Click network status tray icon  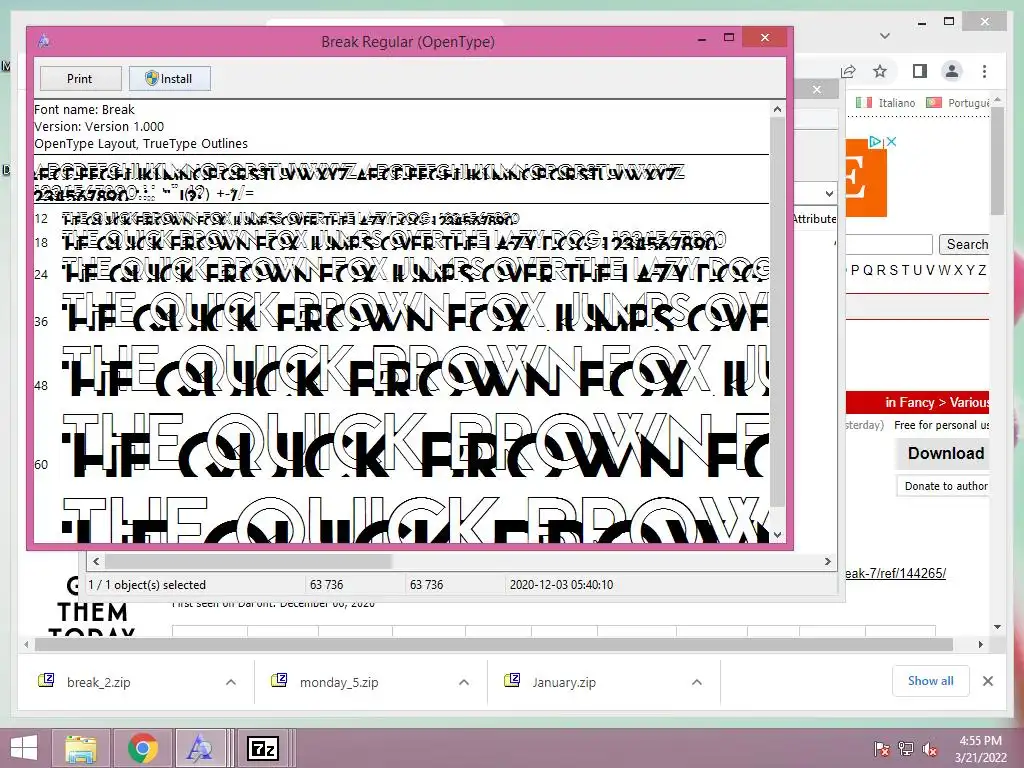(906, 749)
